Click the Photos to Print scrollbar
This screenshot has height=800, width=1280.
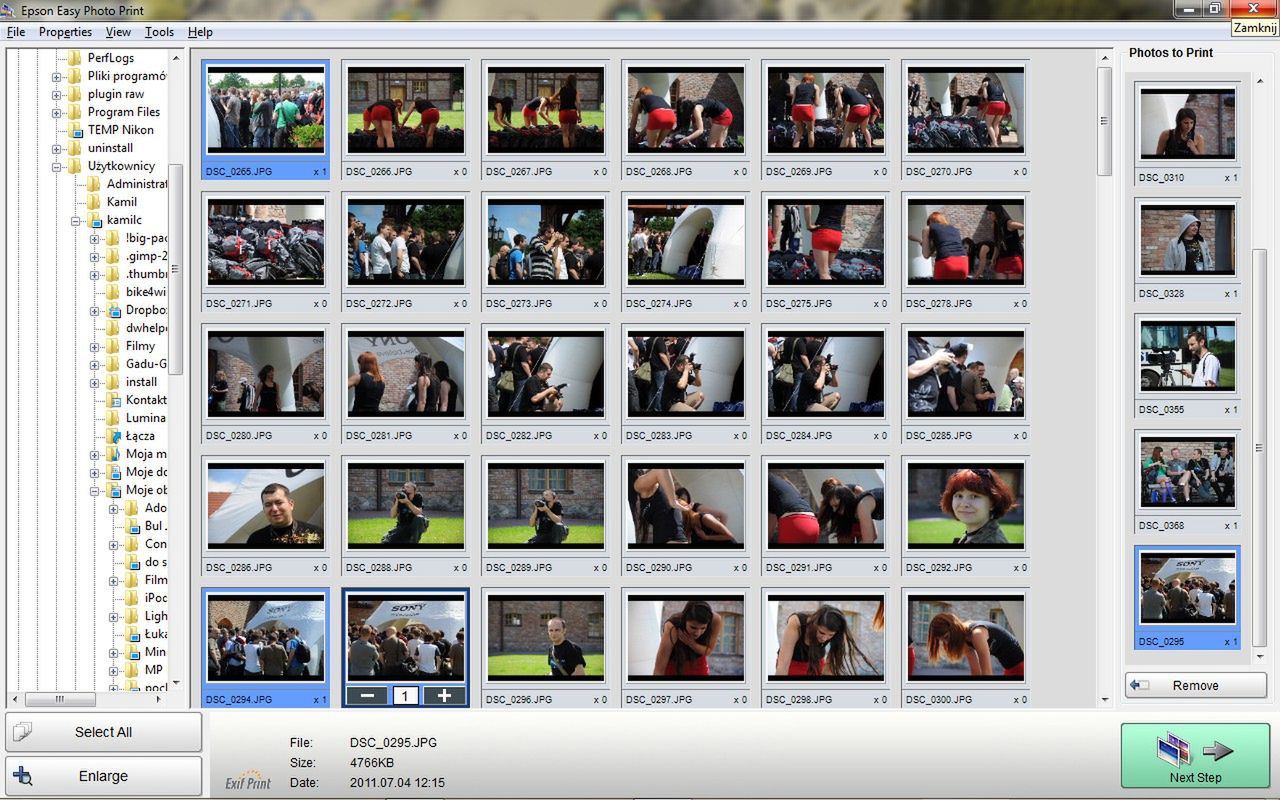[1260, 447]
